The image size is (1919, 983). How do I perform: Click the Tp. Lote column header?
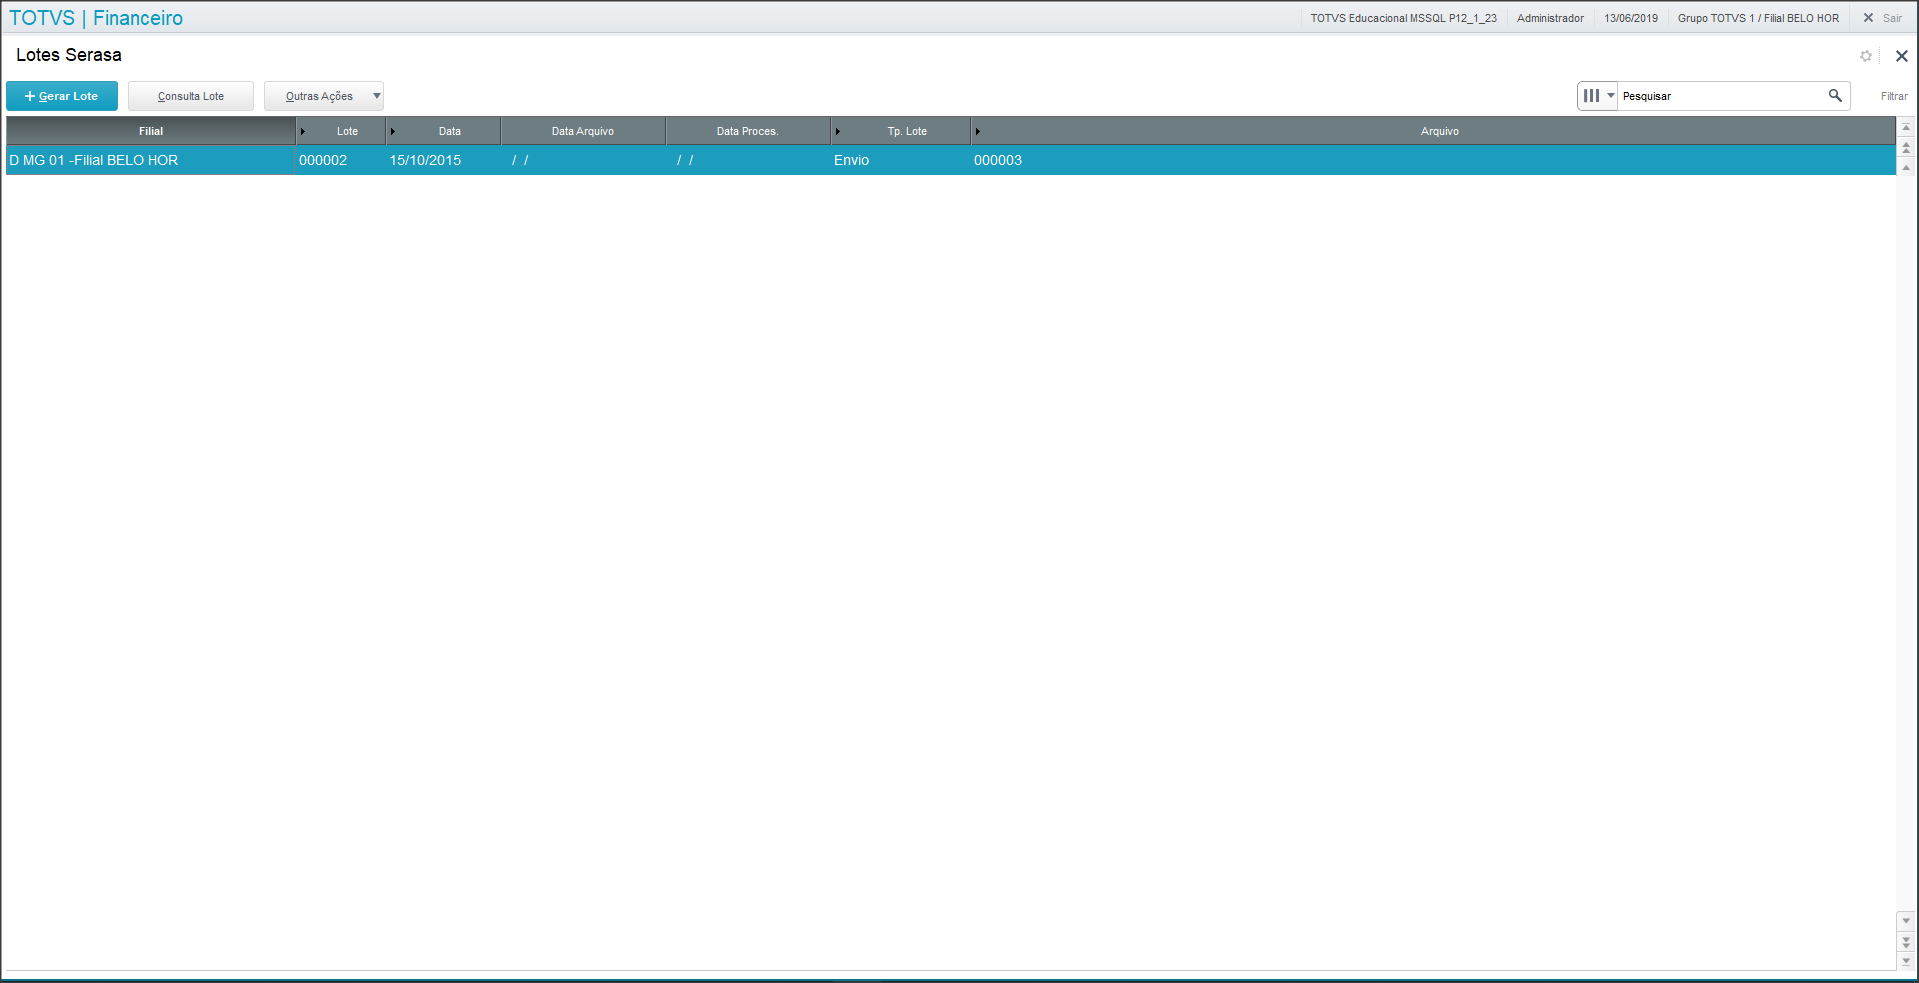902,131
